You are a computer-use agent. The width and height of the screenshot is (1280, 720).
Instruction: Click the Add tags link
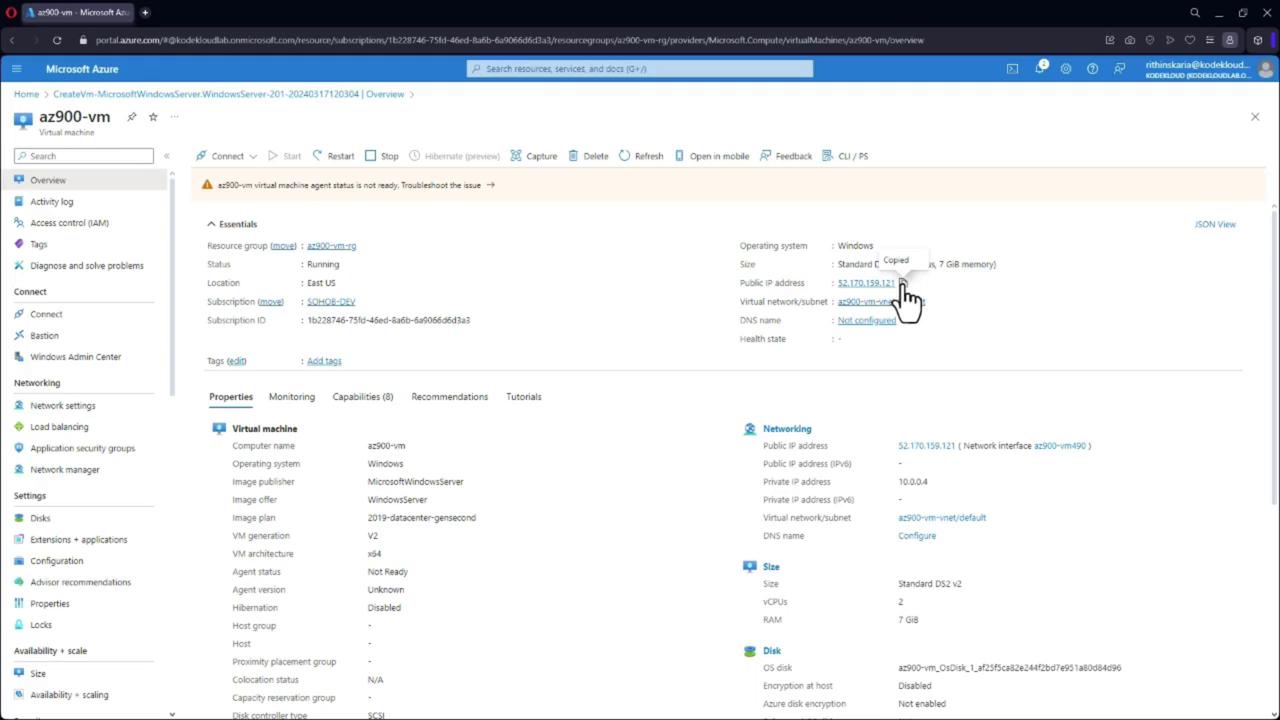[324, 361]
